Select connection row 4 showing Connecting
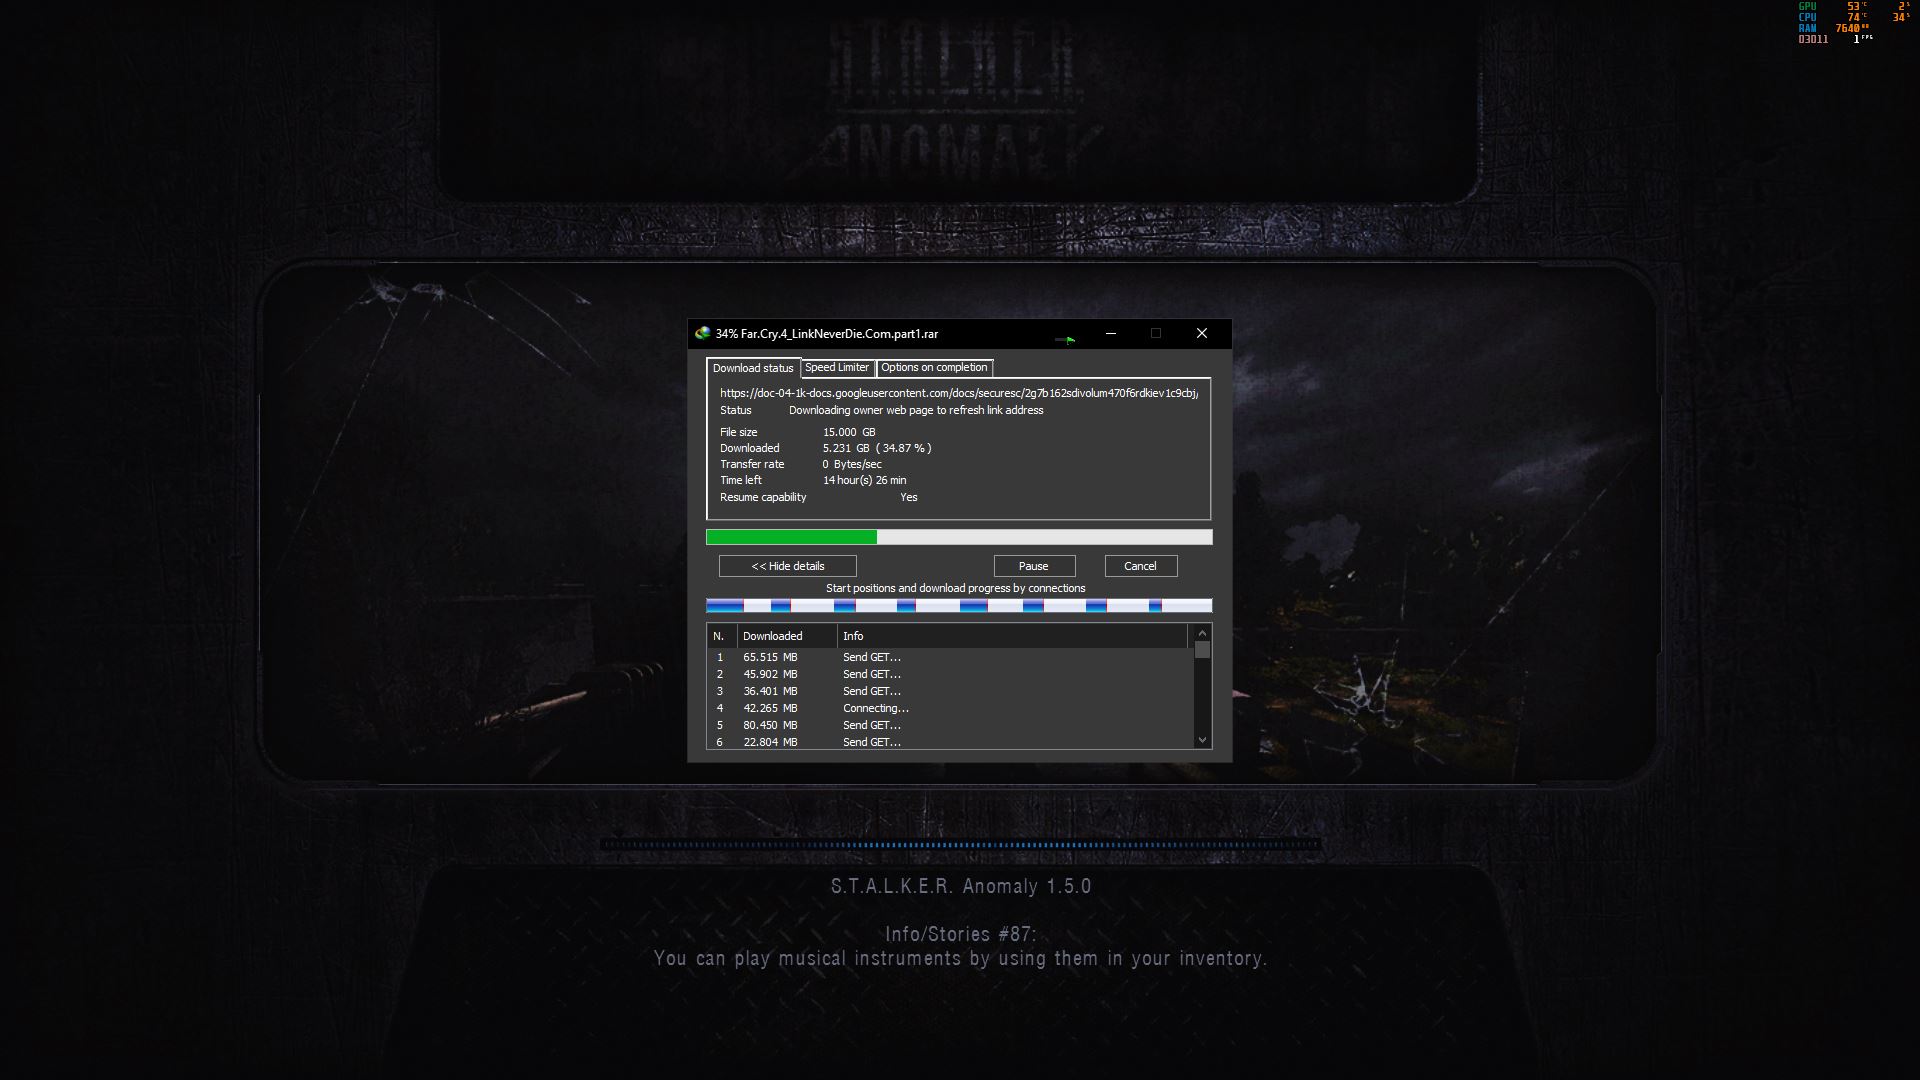Image resolution: width=1920 pixels, height=1080 pixels. pyautogui.click(x=875, y=708)
